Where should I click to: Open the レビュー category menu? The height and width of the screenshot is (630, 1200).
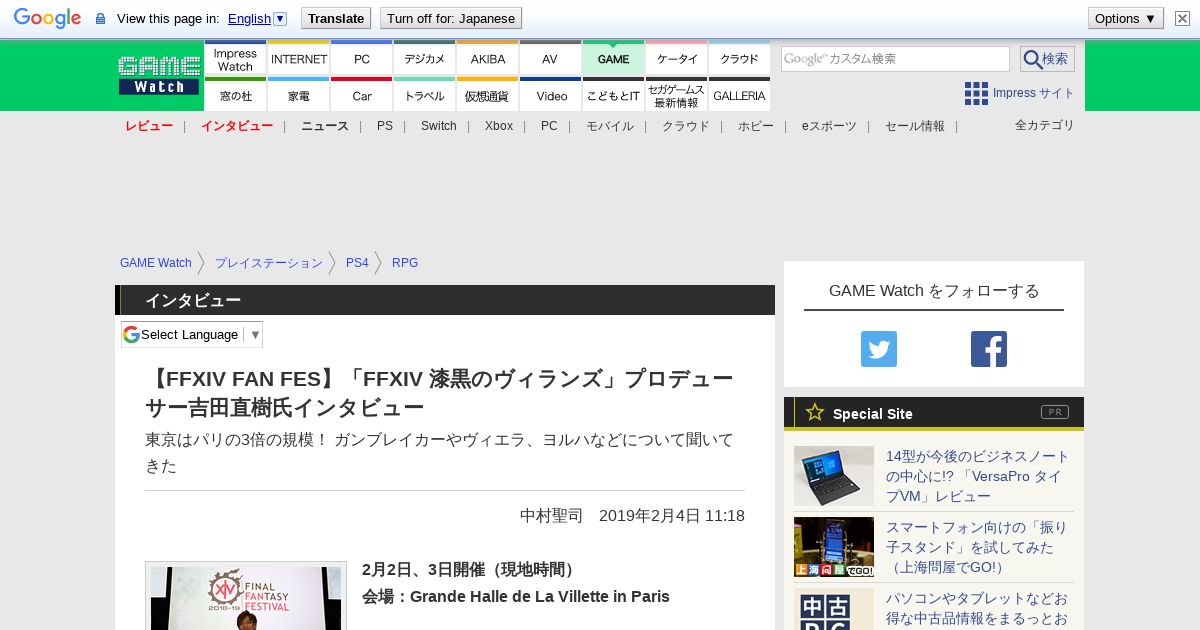[x=149, y=126]
